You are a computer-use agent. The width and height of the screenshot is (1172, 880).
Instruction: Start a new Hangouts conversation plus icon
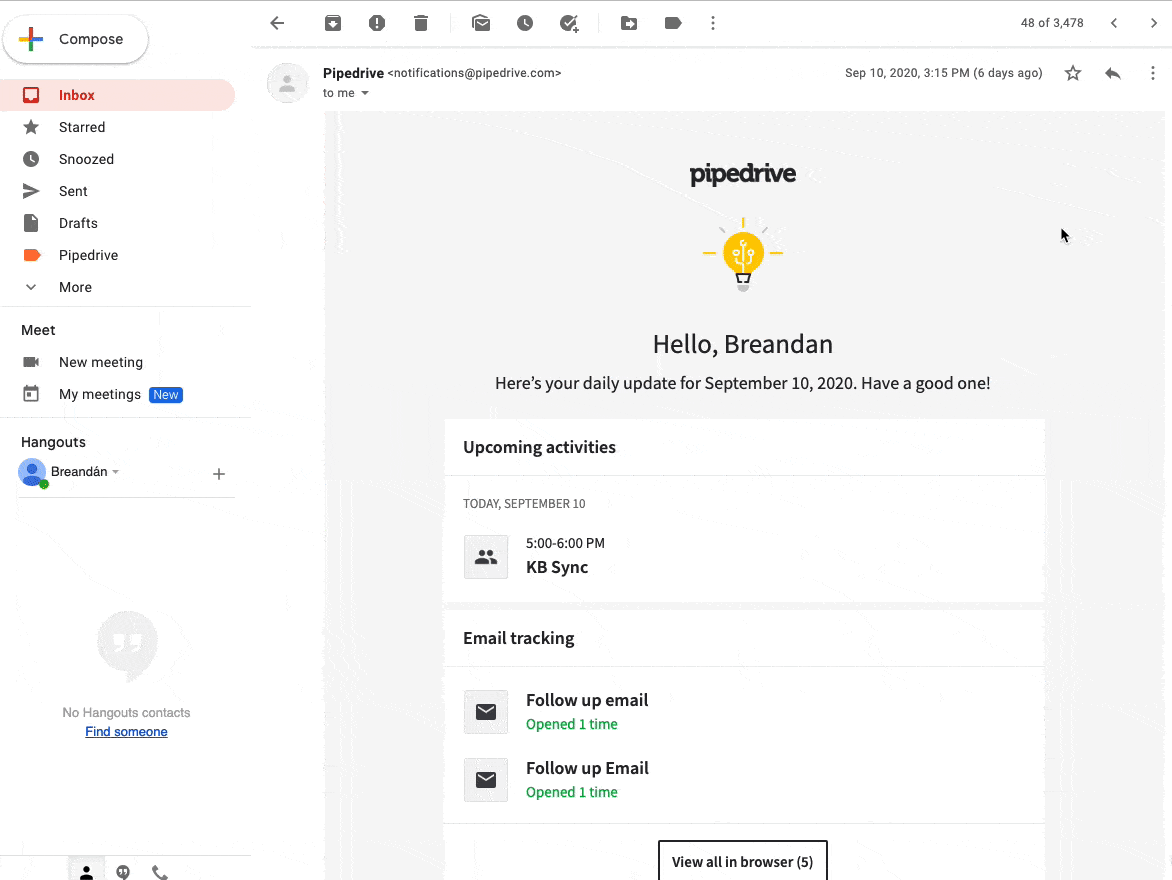click(x=219, y=474)
